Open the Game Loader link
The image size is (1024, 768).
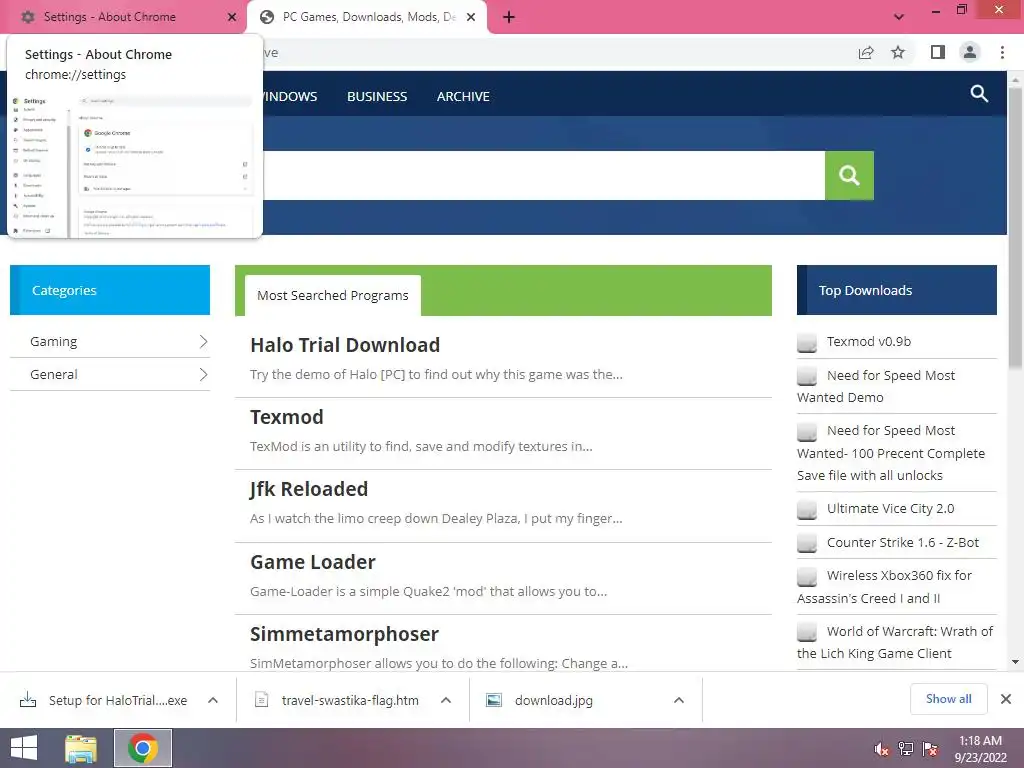pos(313,562)
